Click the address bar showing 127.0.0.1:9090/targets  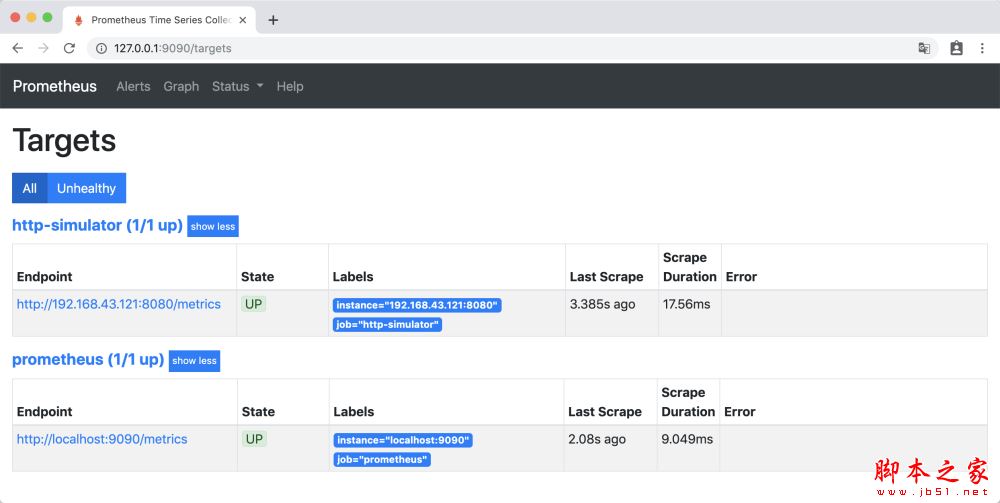[500, 48]
